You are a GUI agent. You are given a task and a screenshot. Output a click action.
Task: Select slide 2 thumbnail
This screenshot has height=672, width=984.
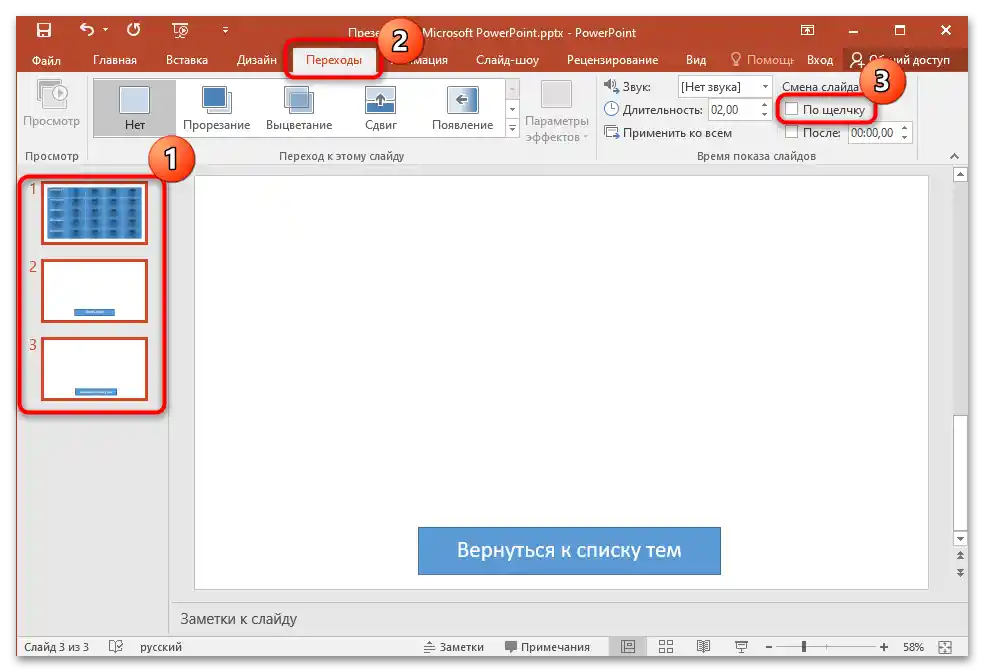coord(95,291)
